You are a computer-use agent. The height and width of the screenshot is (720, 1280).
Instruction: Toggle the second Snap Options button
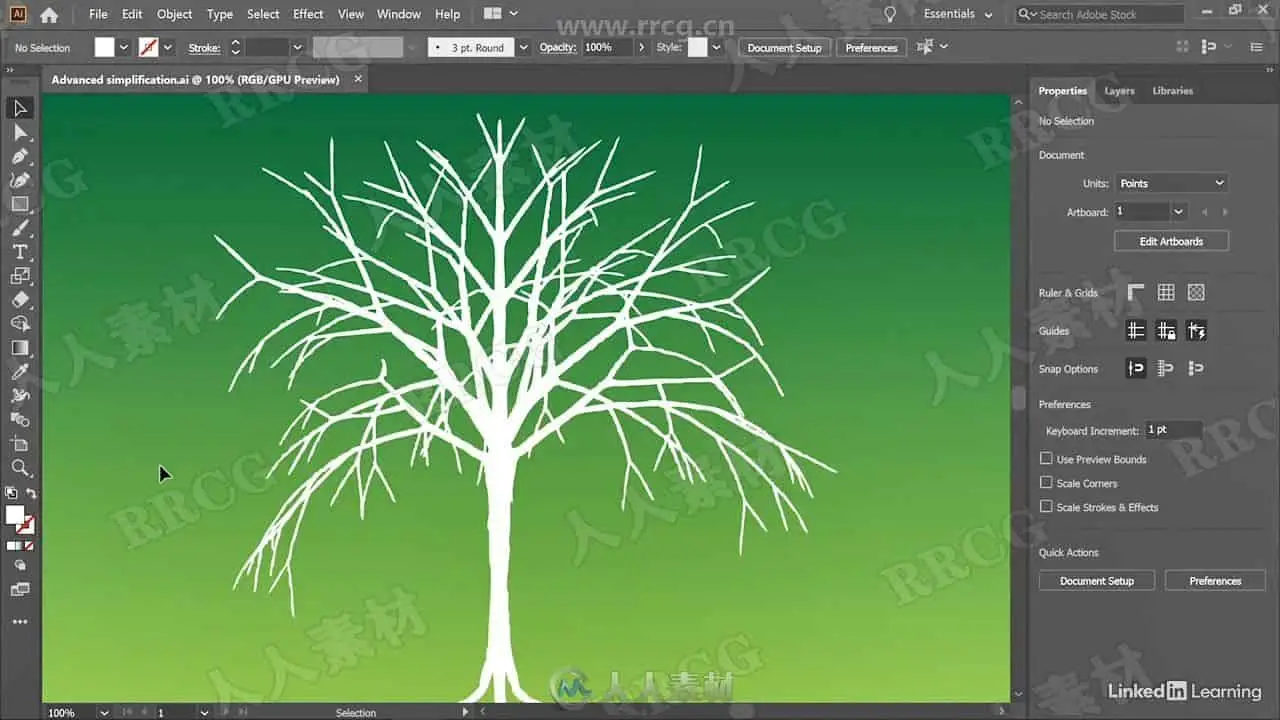click(x=1166, y=369)
